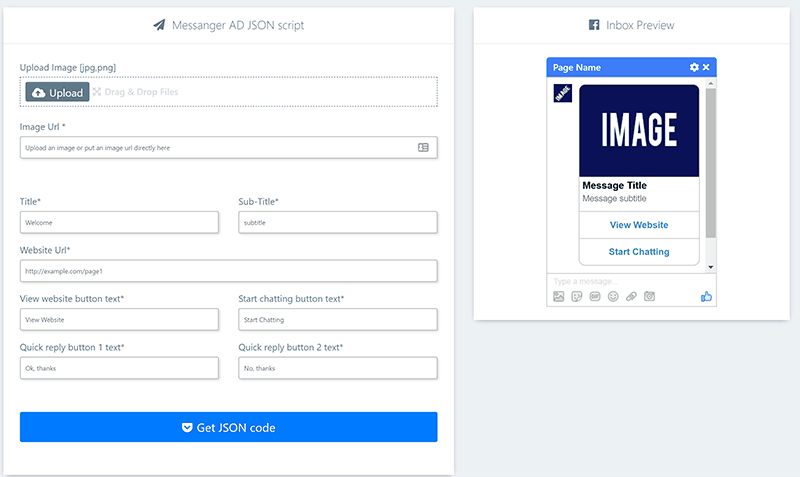This screenshot has height=477, width=800.
Task: Edit the View website button text field
Action: coord(119,319)
